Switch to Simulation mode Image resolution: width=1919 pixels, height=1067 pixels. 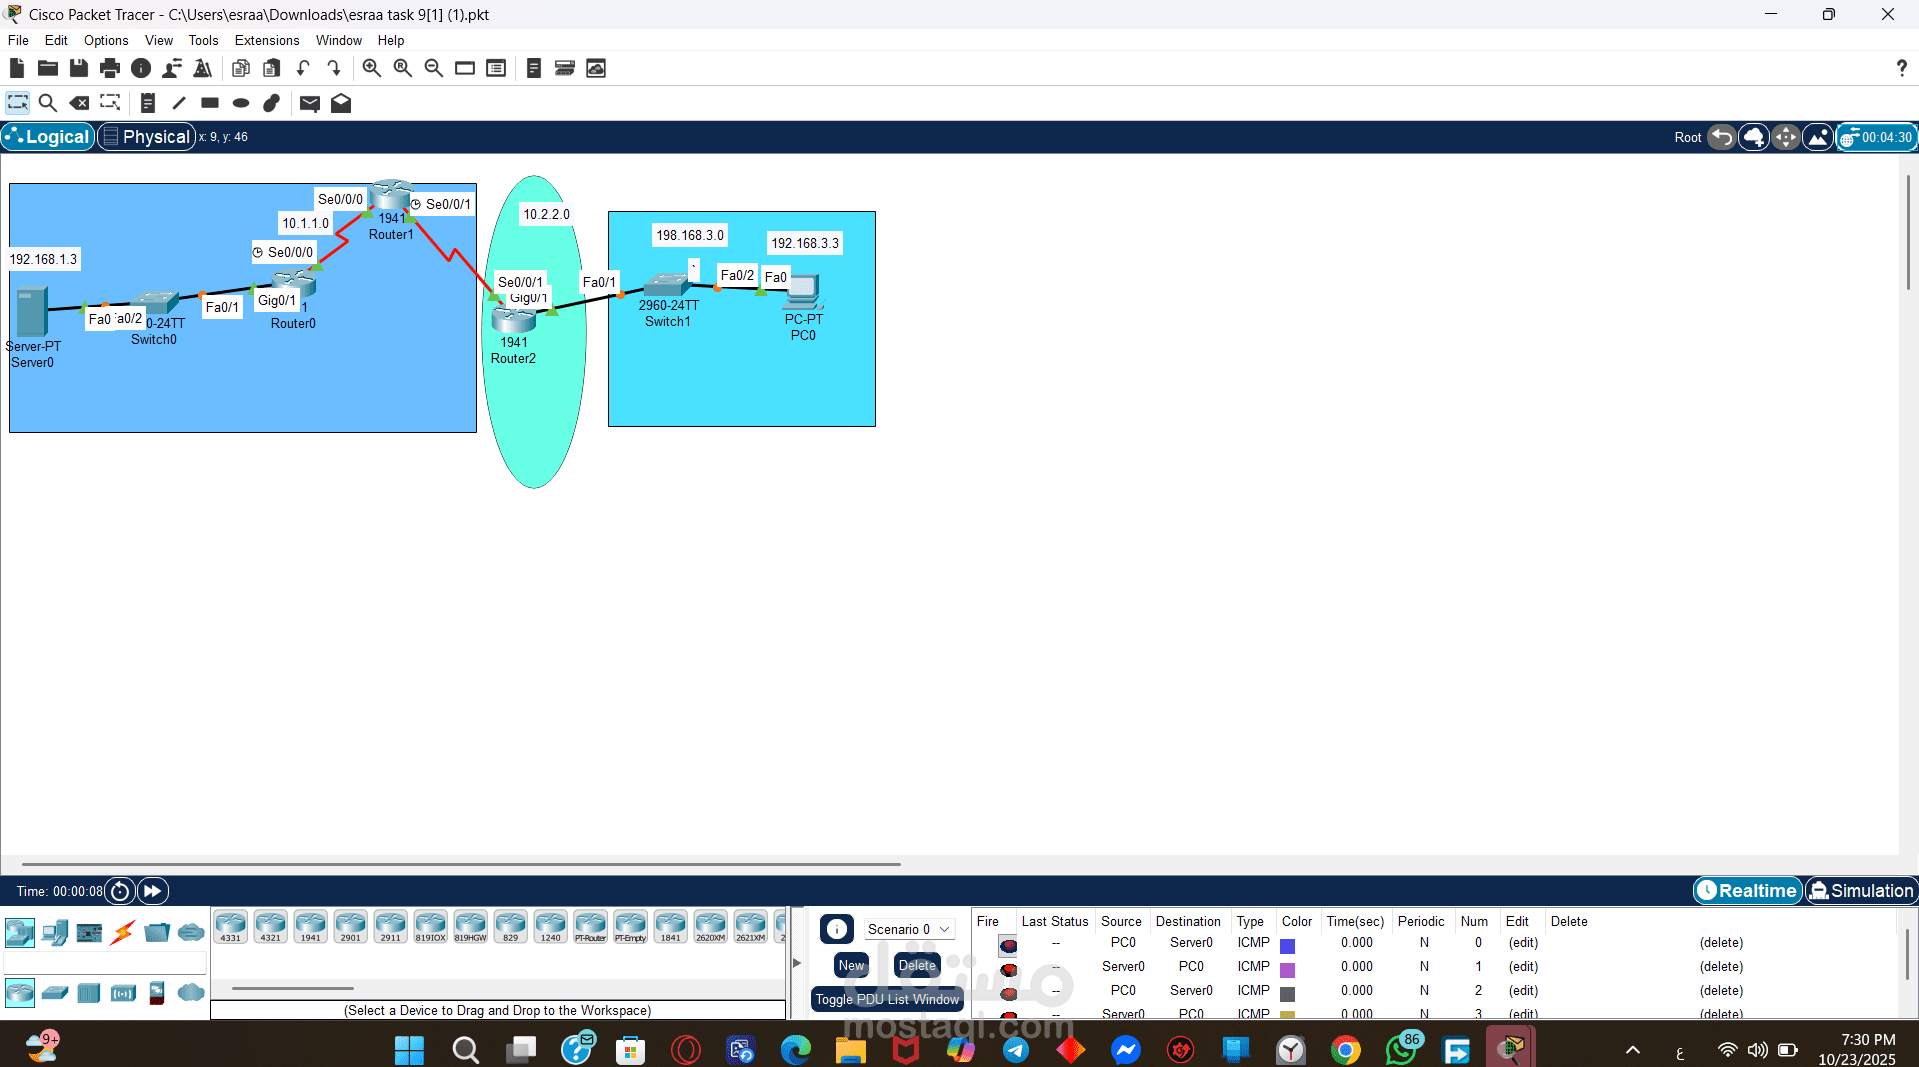(1861, 890)
